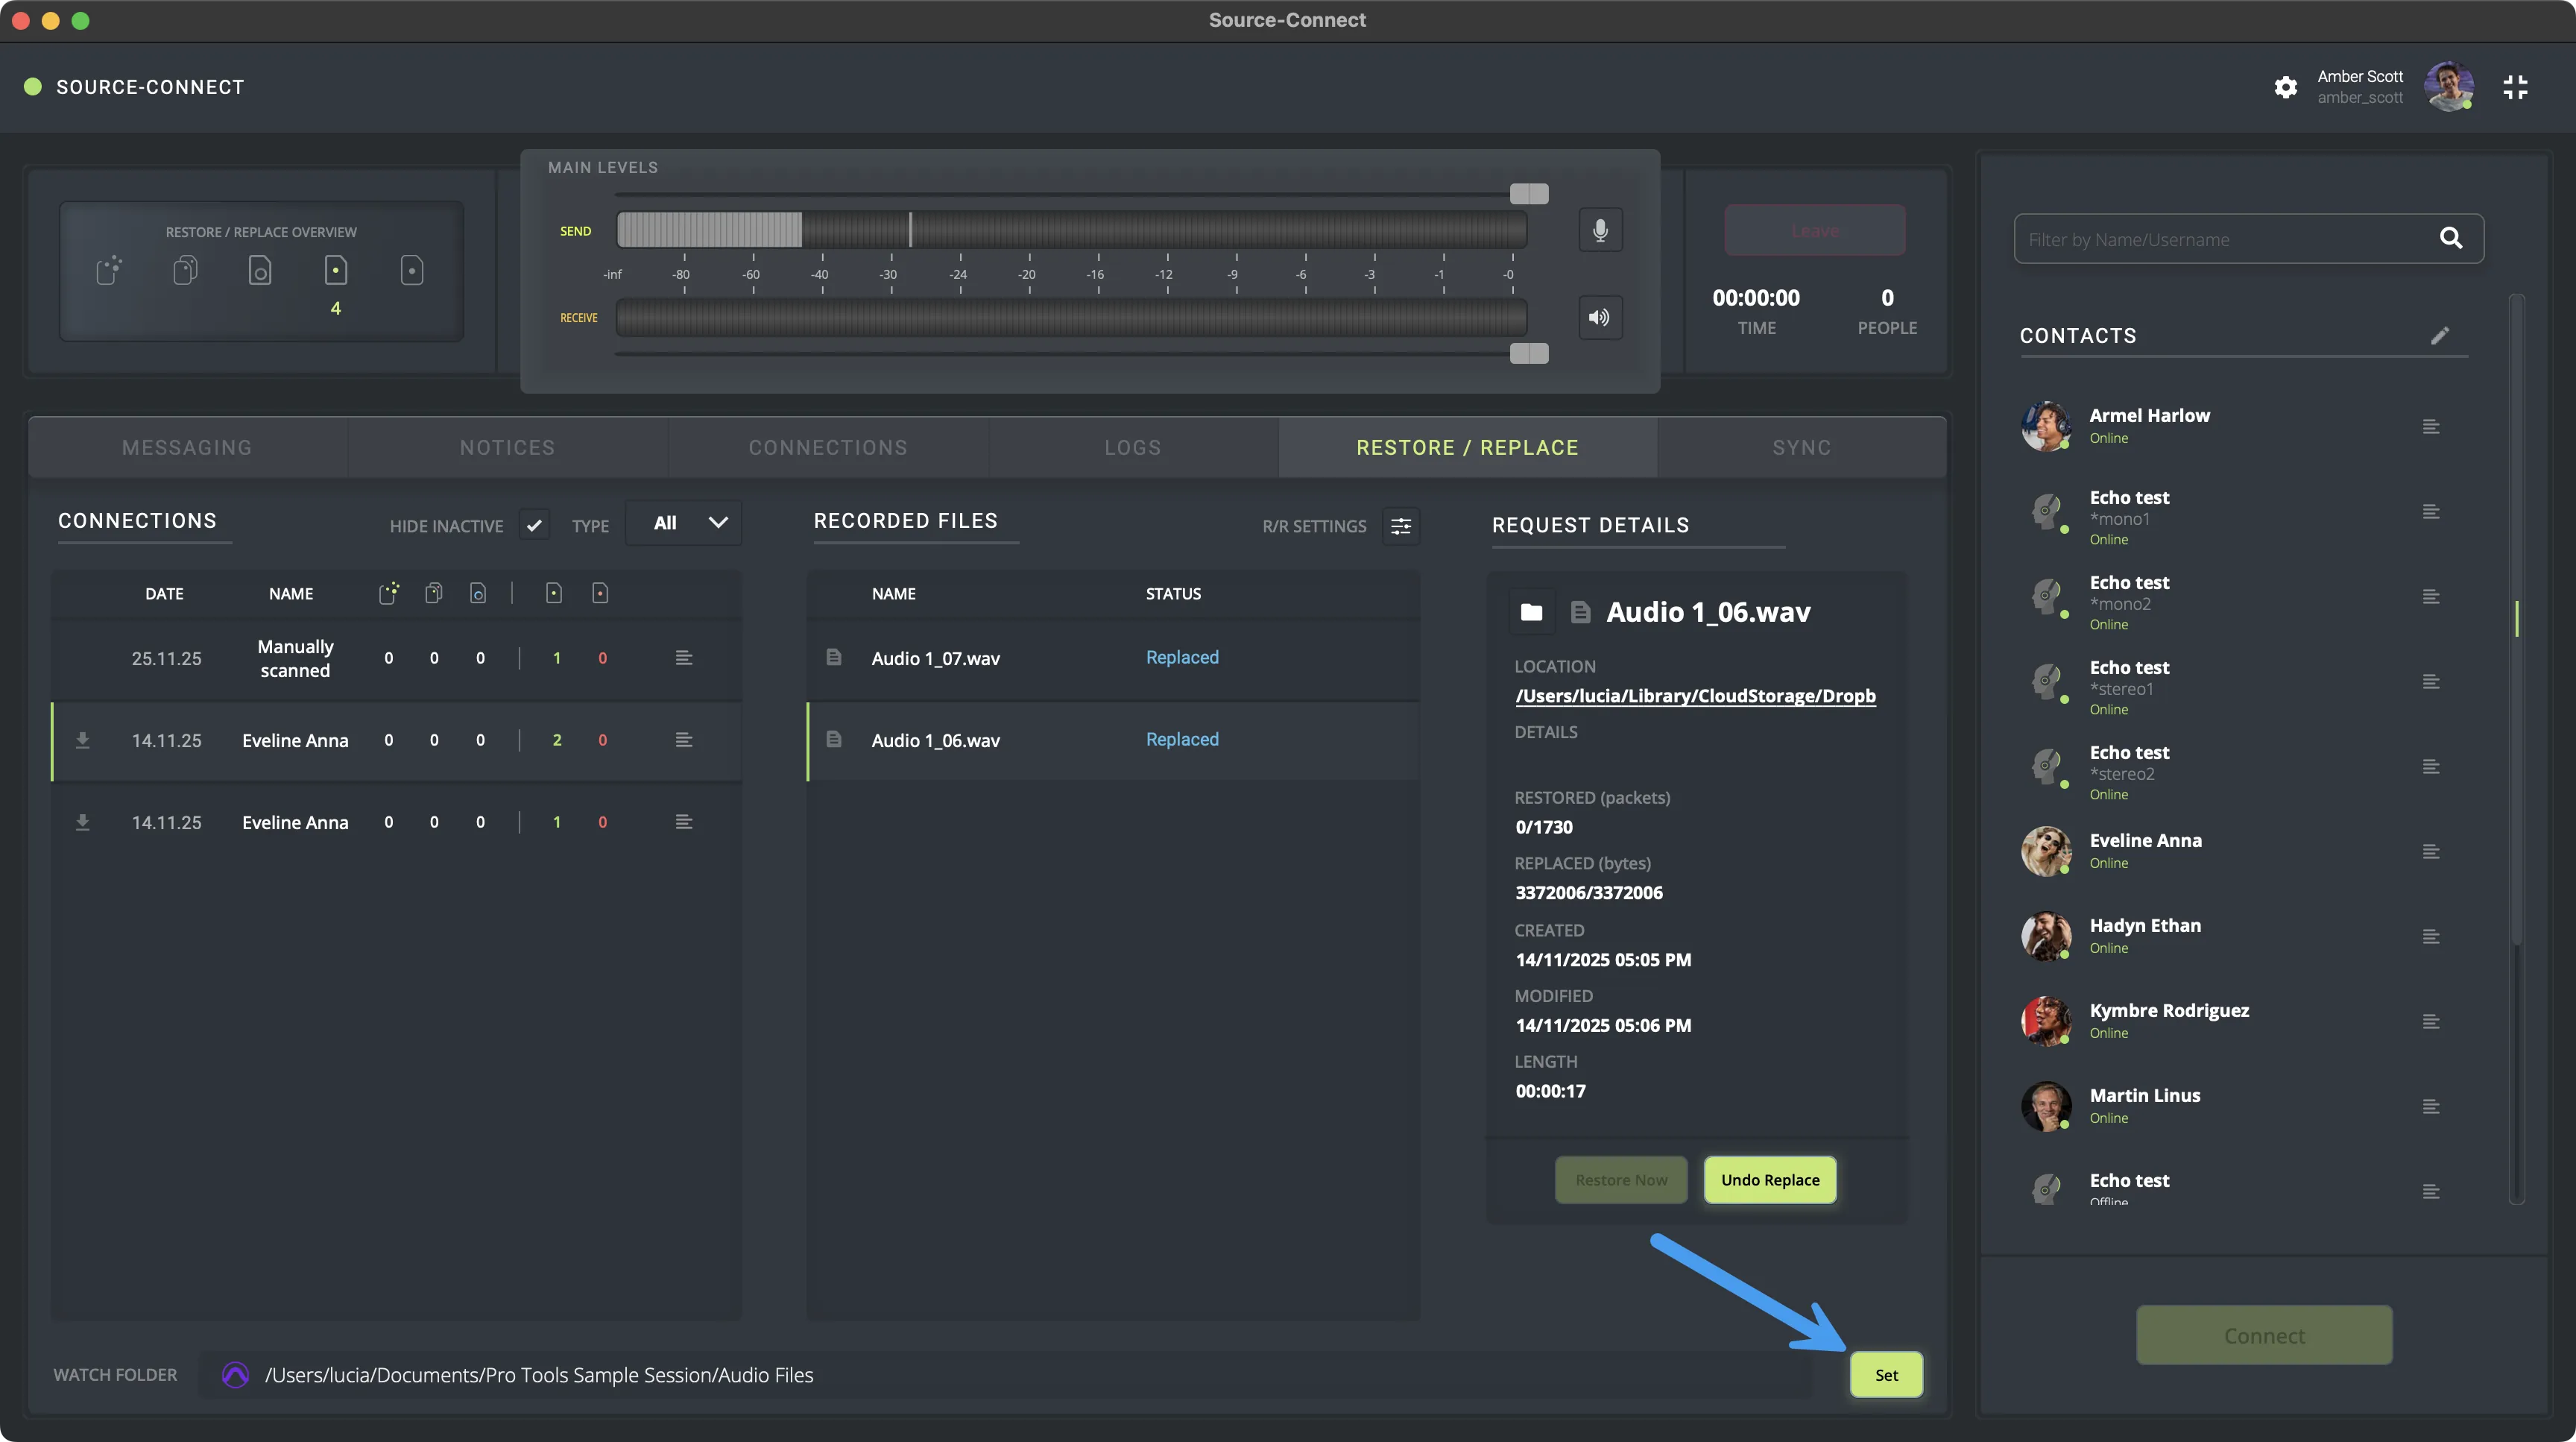The image size is (2576, 1442).
Task: Mute the receive speaker
Action: point(1600,317)
